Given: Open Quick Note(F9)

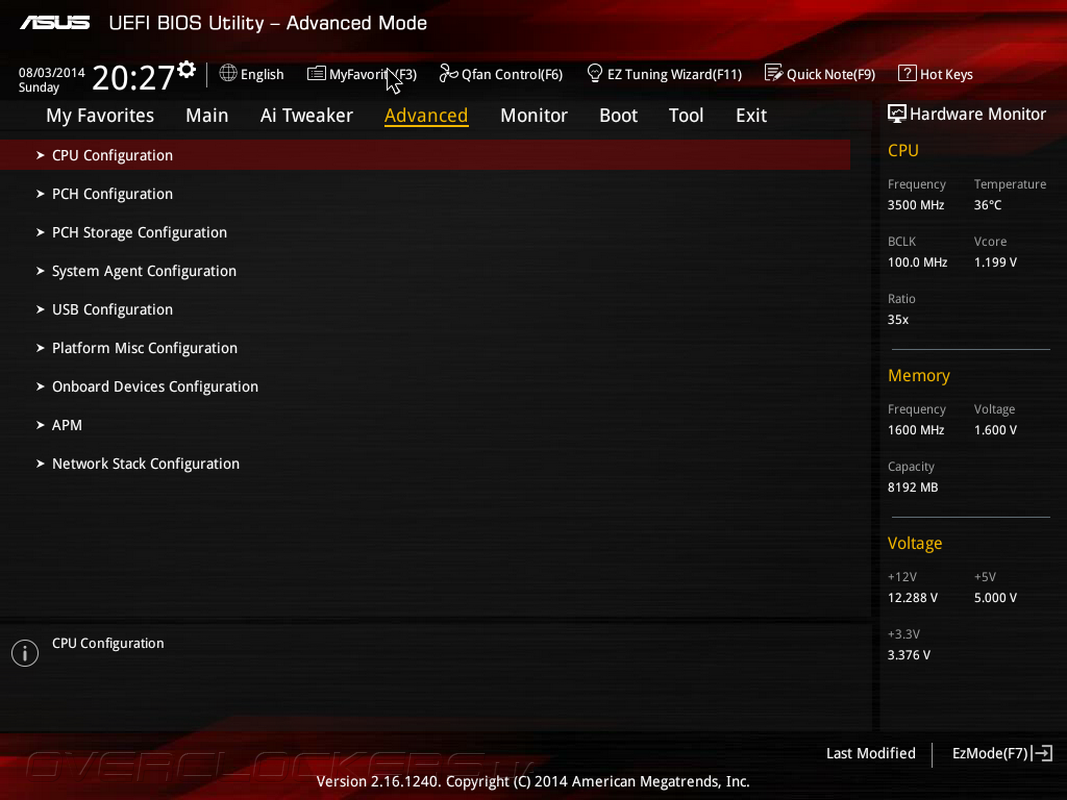Looking at the screenshot, I should click(x=831, y=74).
